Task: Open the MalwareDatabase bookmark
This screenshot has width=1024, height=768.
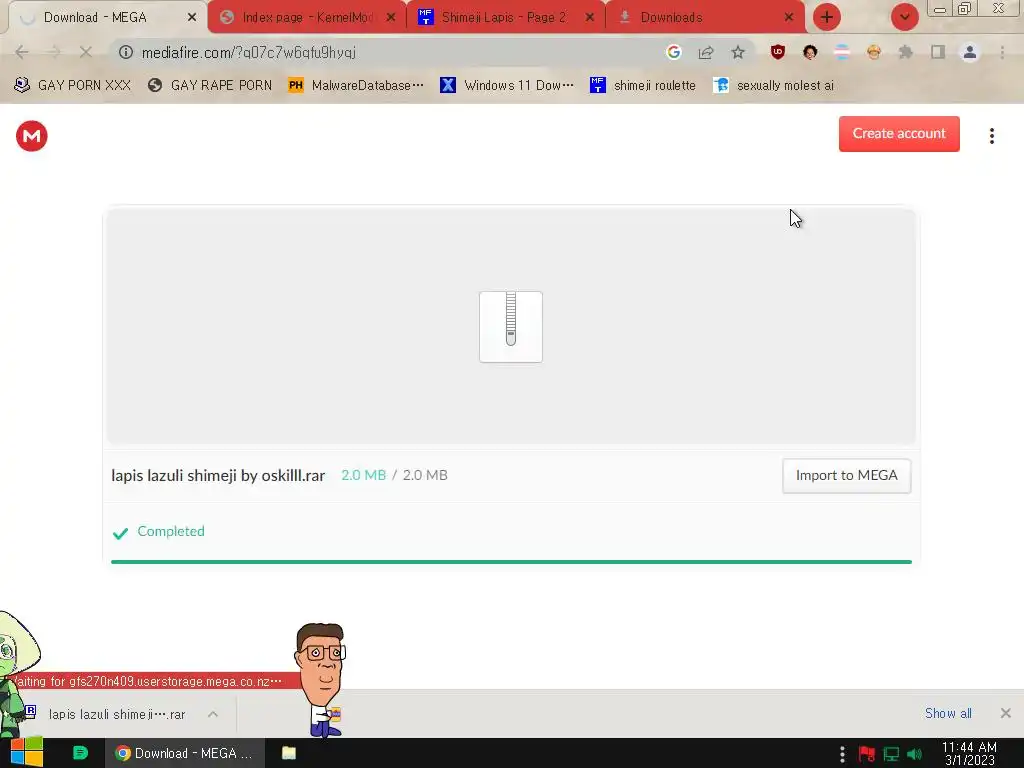Action: pos(356,85)
